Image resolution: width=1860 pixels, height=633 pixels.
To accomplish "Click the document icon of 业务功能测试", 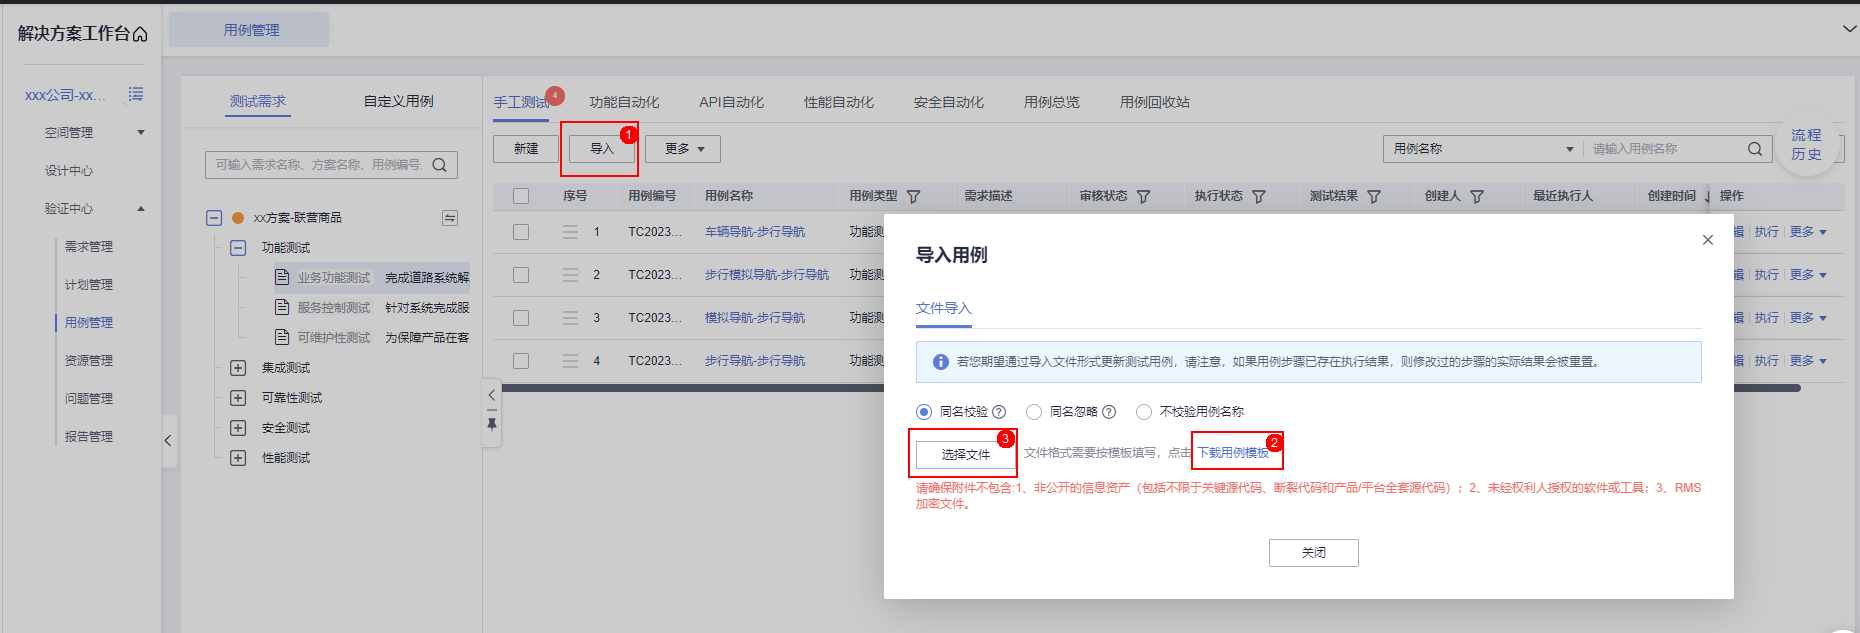I will pyautogui.click(x=282, y=277).
